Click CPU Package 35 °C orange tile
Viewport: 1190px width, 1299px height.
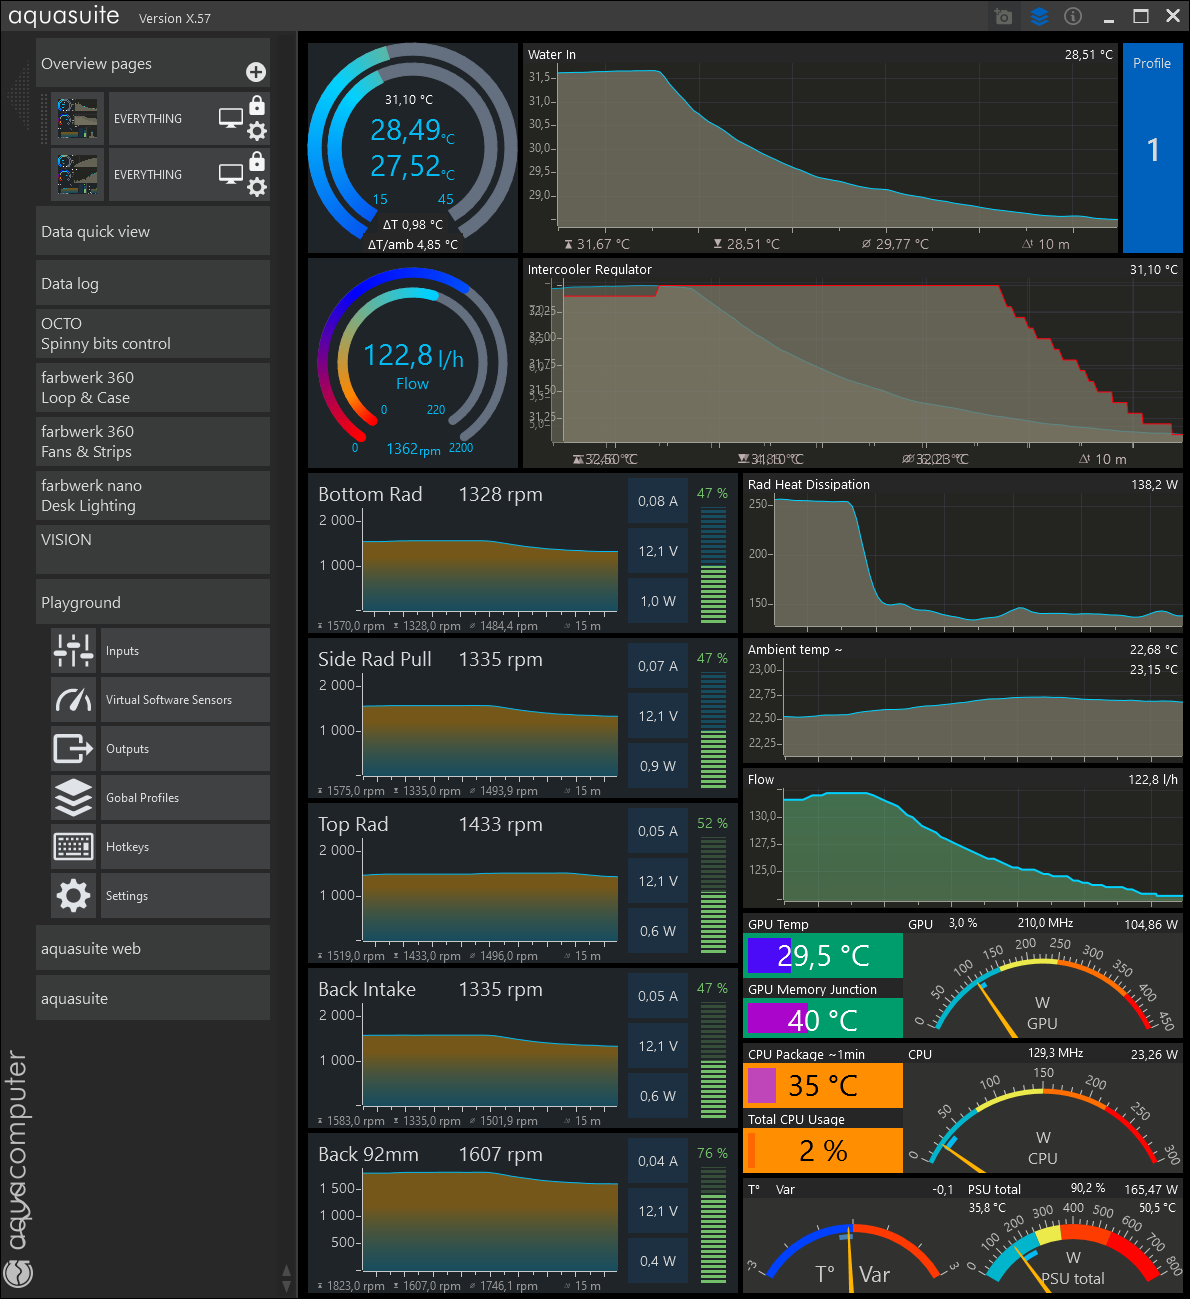click(x=823, y=1085)
